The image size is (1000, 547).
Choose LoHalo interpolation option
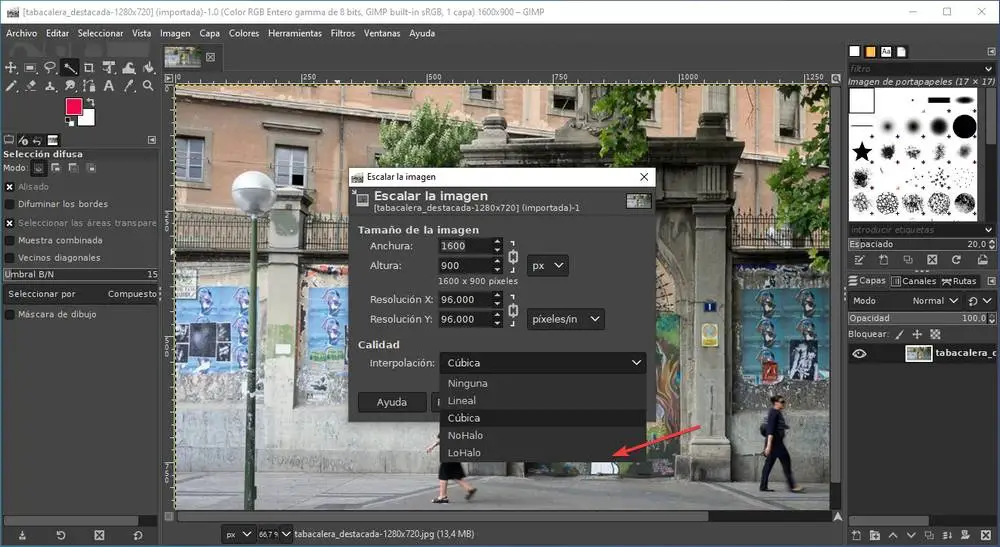[543, 453]
